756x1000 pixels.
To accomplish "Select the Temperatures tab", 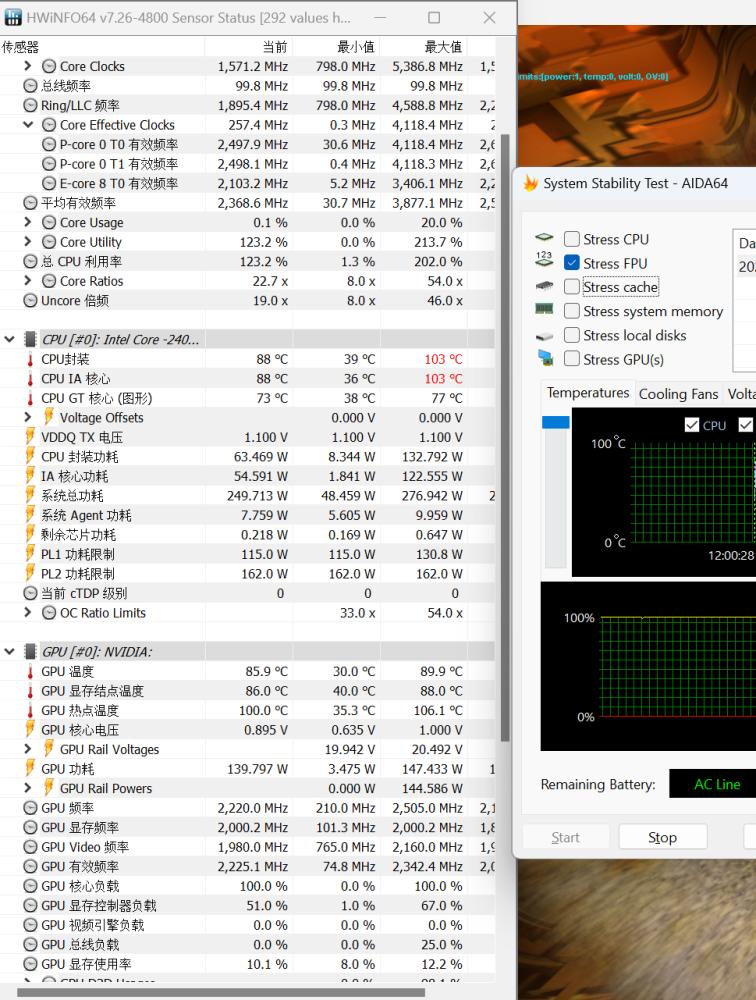I will click(x=588, y=393).
